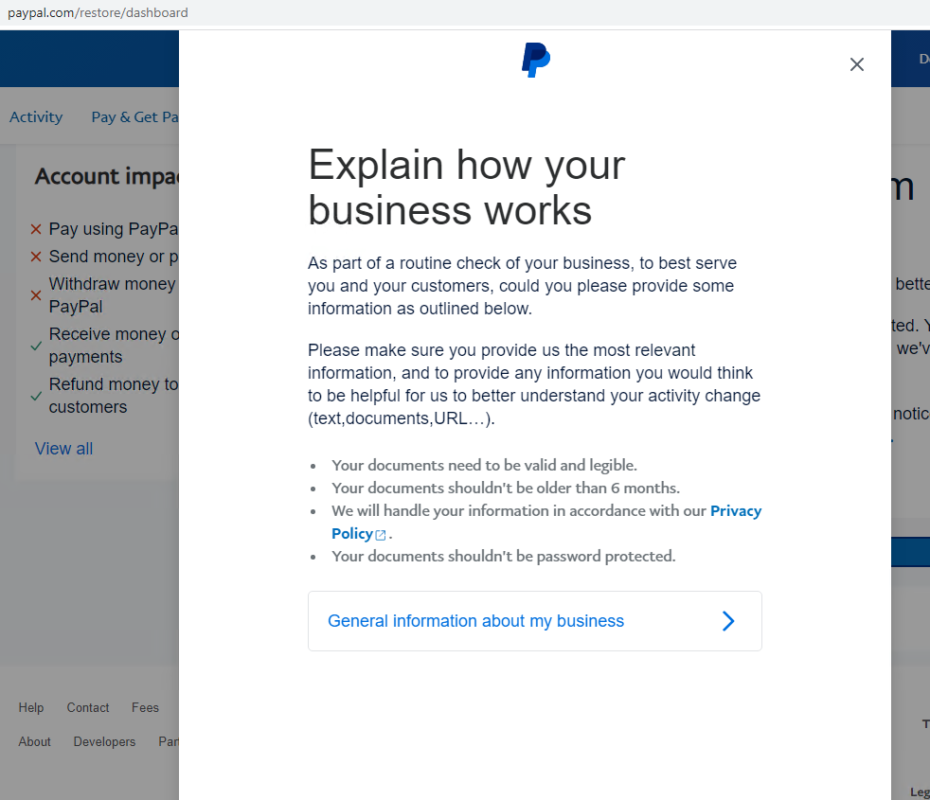Go to the Activity tab
The image size is (930, 800).
[x=36, y=117]
